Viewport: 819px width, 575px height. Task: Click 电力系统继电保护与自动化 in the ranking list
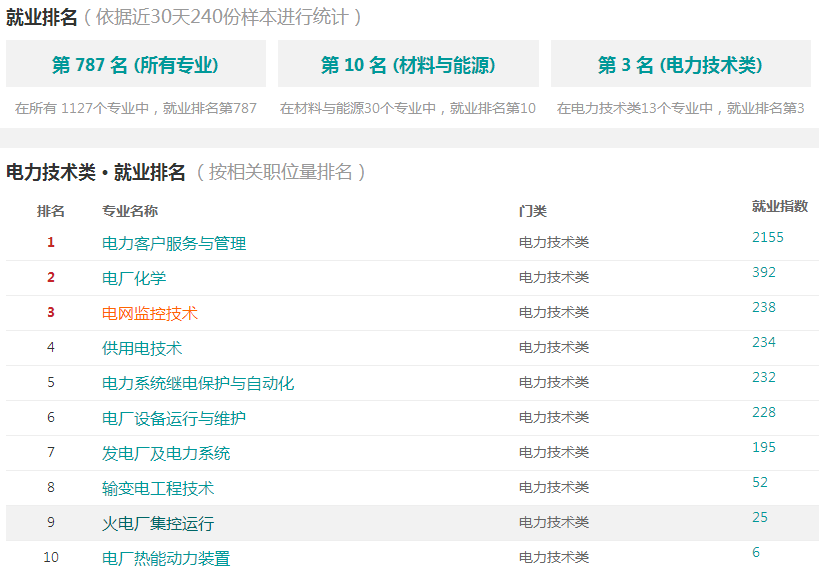pos(198,383)
